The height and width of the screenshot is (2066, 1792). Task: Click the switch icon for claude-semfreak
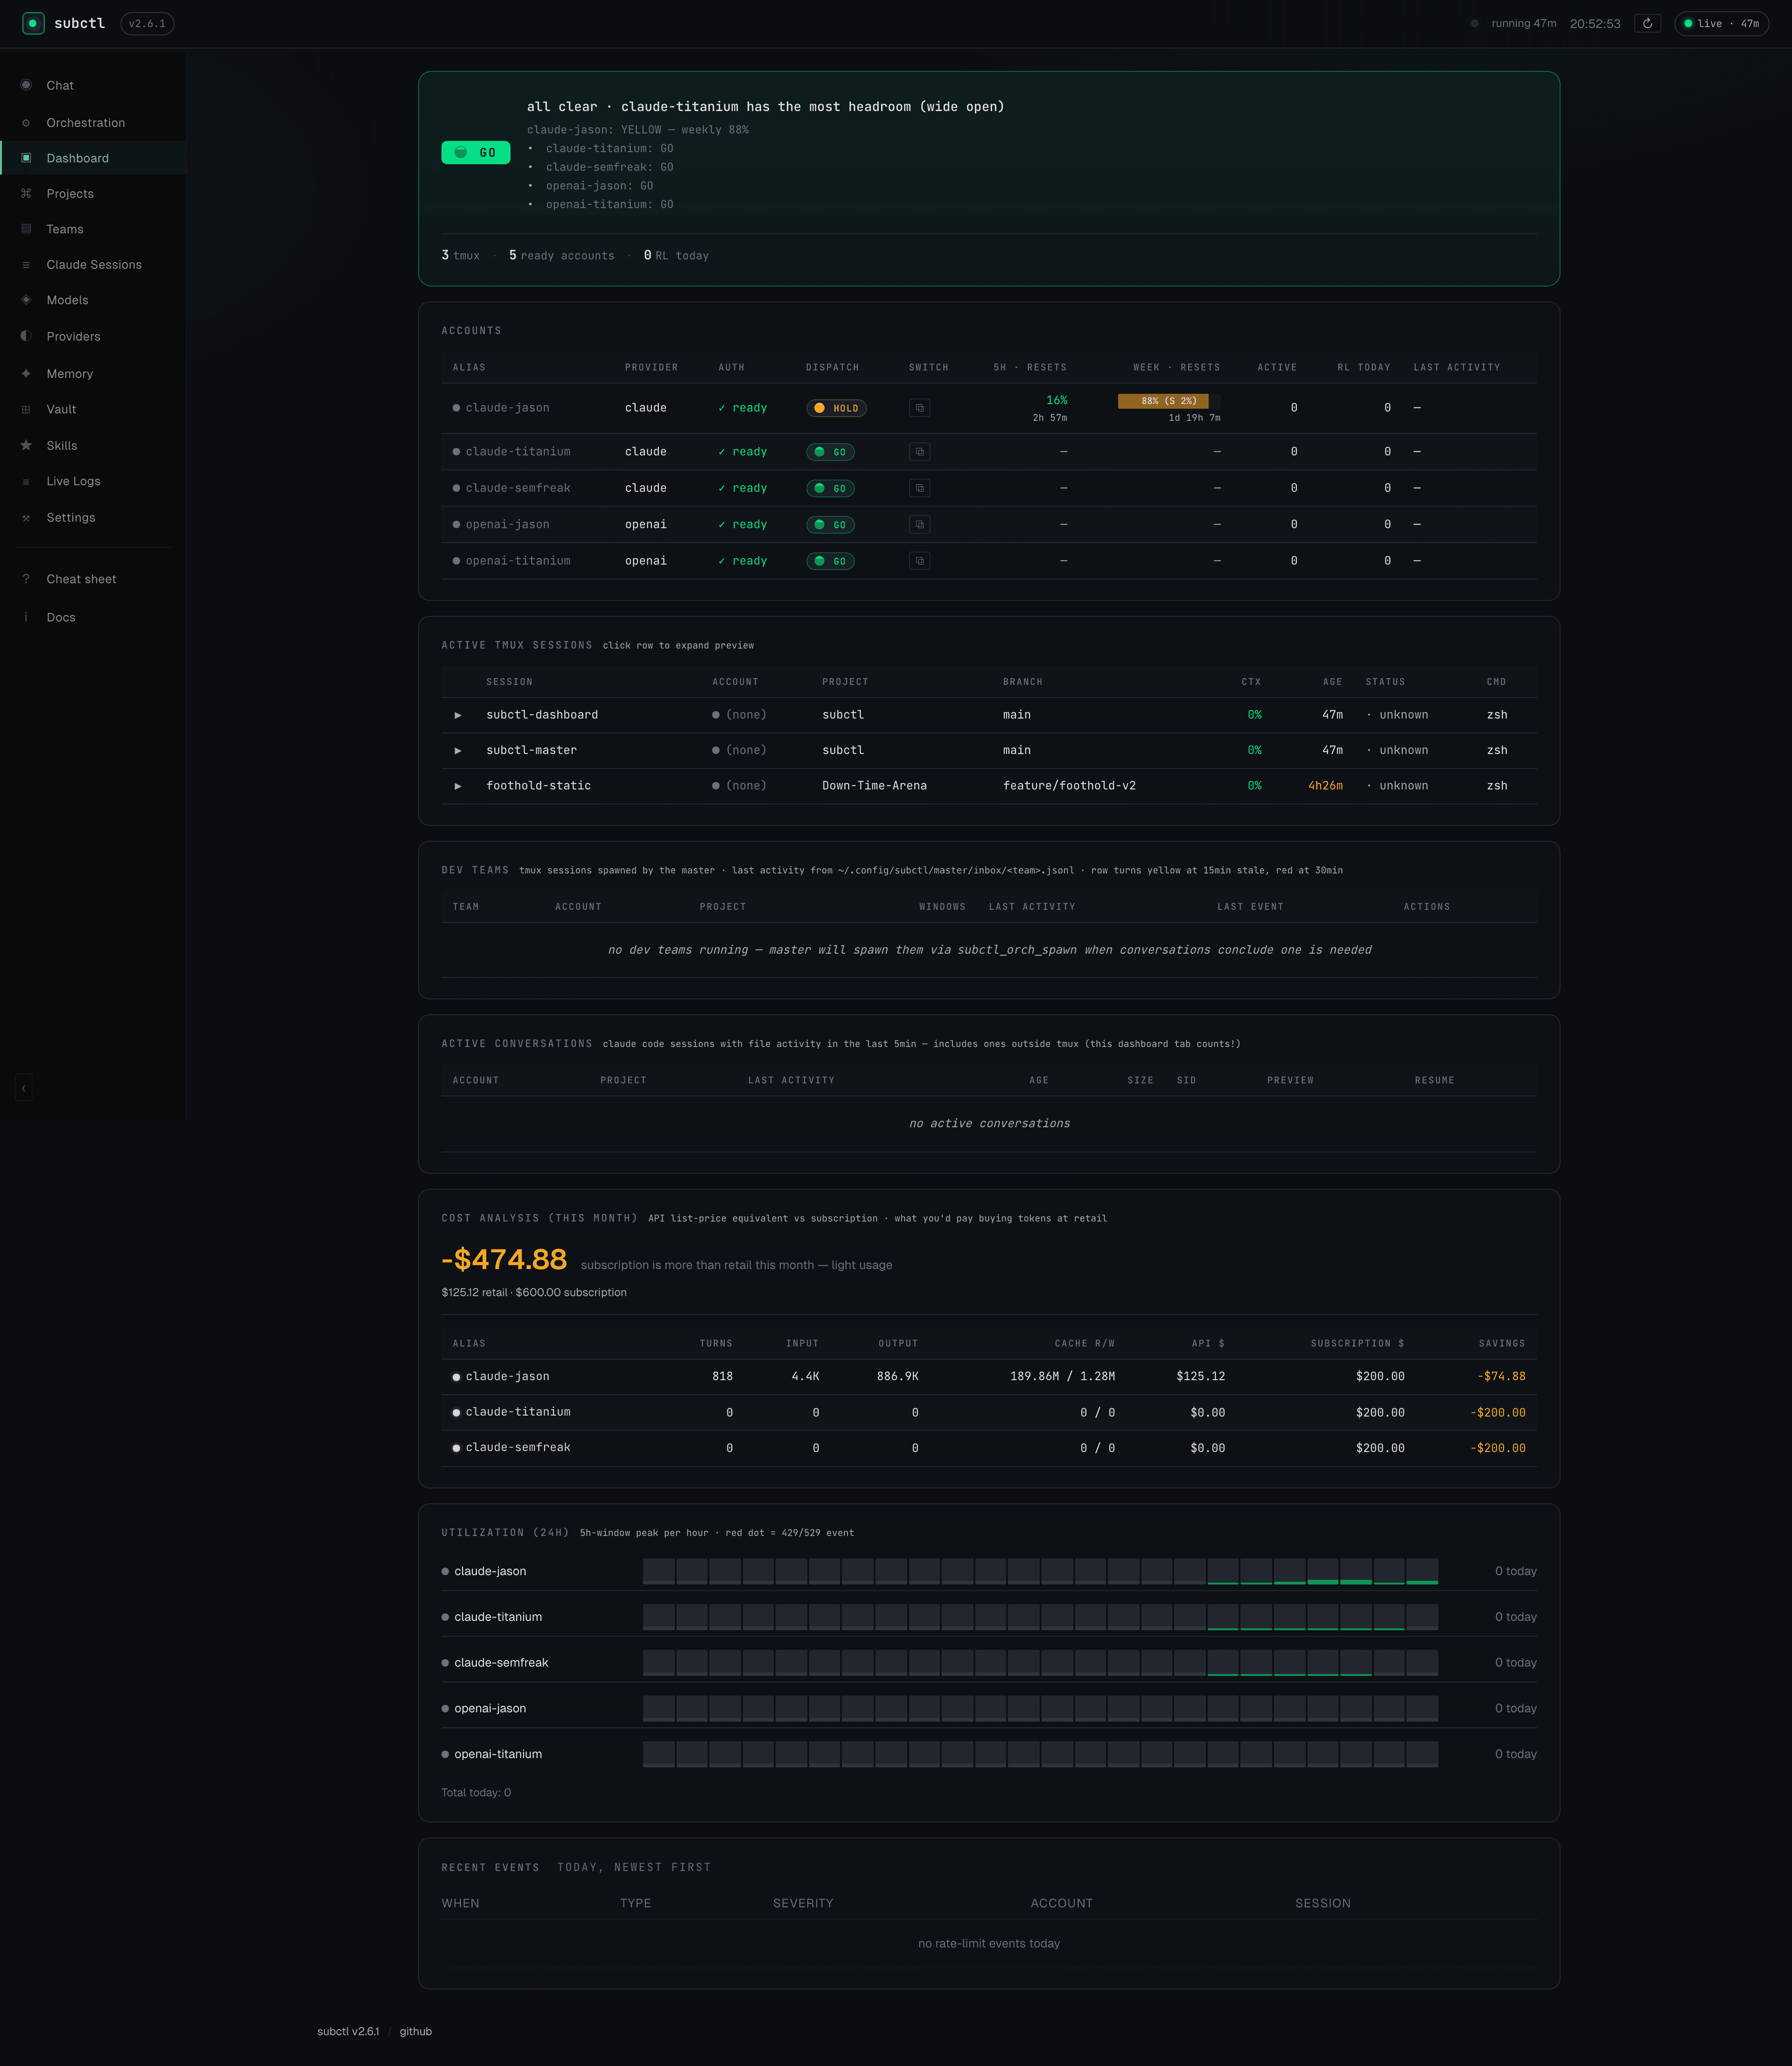(919, 488)
